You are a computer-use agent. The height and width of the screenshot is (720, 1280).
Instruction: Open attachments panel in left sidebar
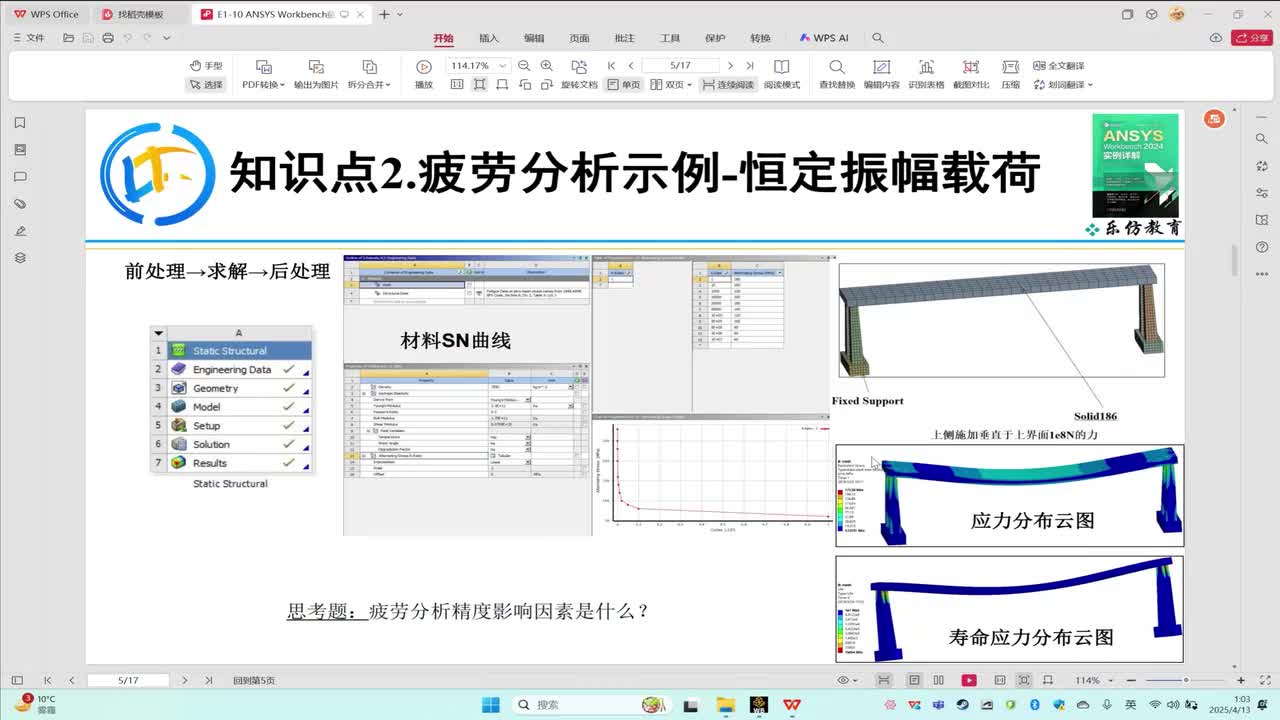point(20,204)
